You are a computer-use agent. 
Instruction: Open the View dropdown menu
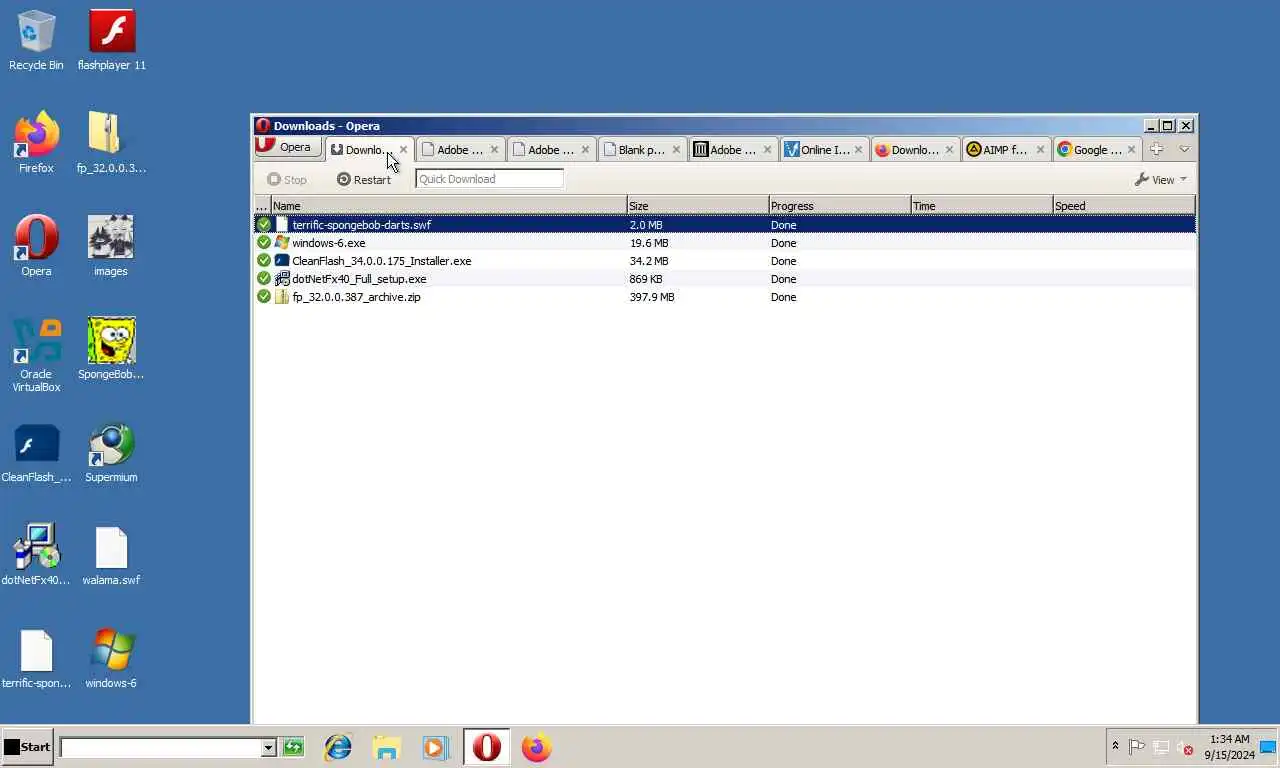coord(1161,180)
